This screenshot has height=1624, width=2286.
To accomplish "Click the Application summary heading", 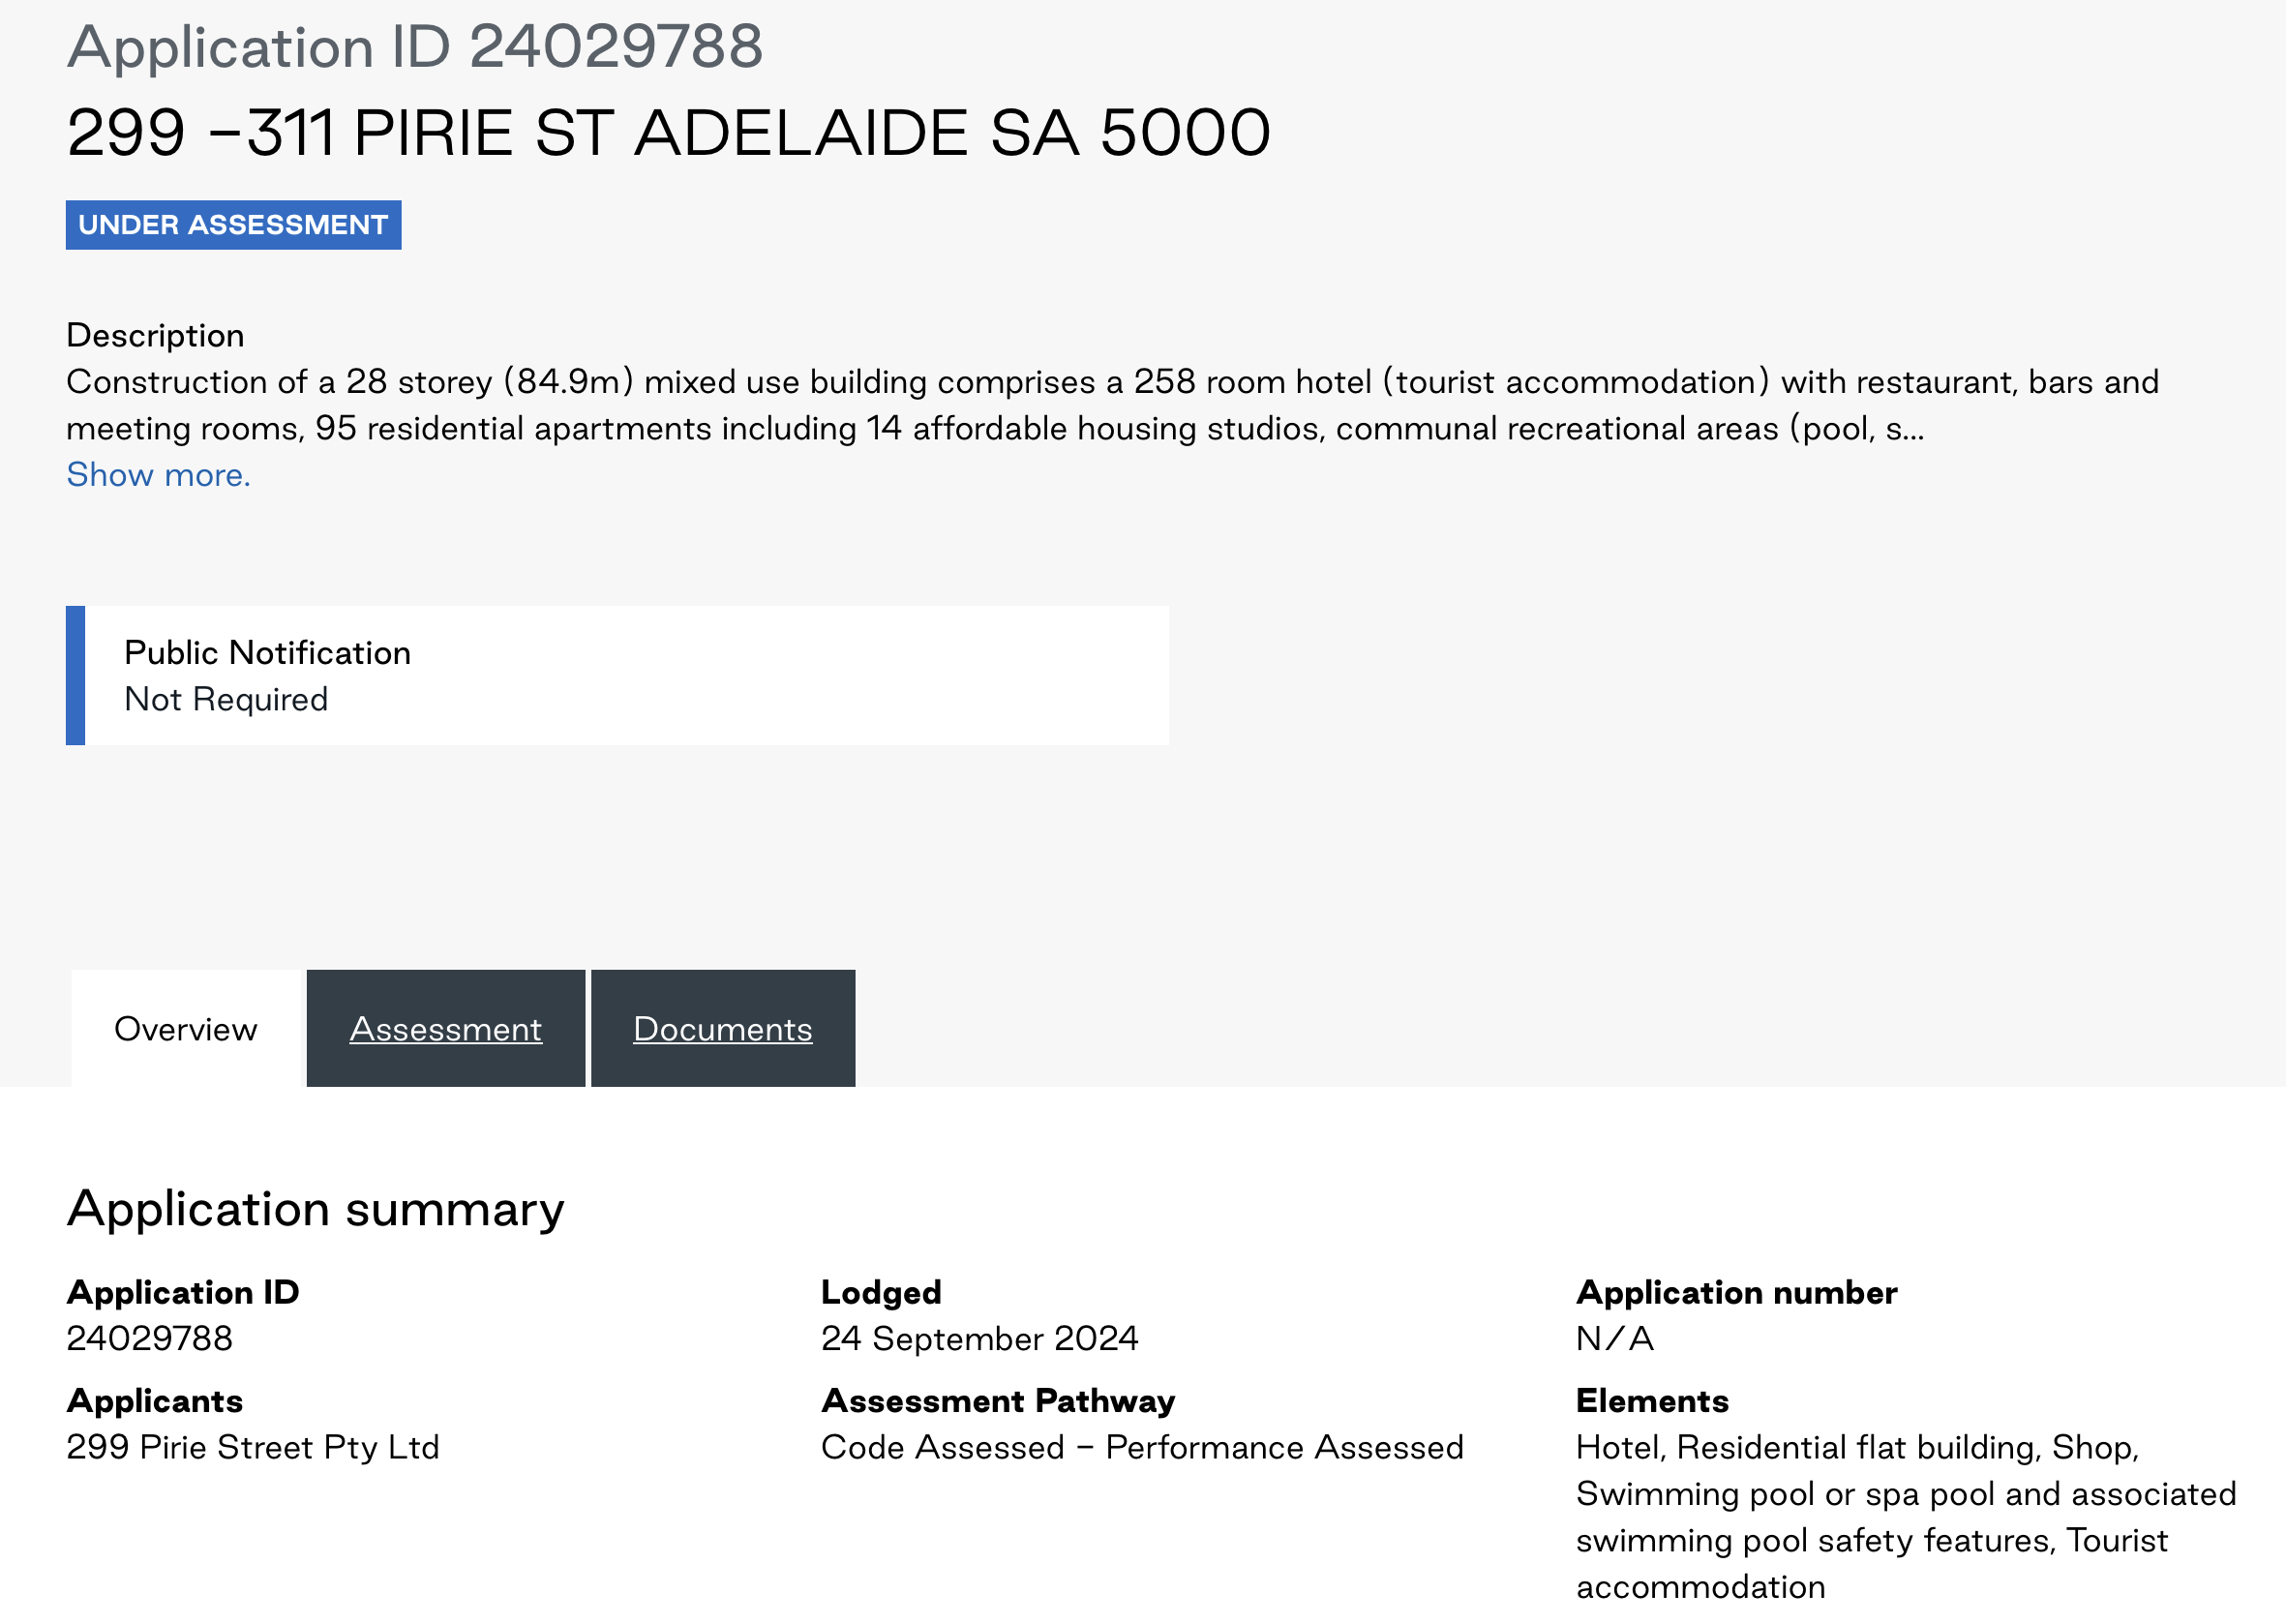I will 315,1209.
